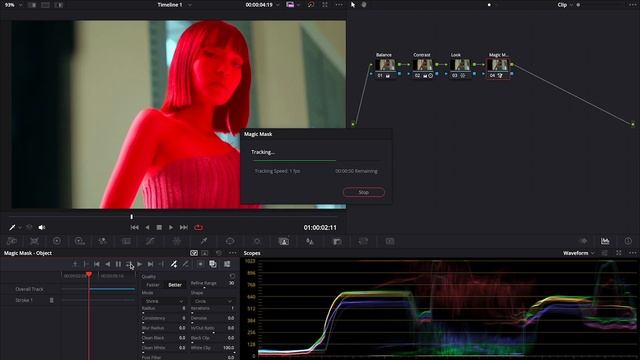Select the add stroke brush tool
This screenshot has width=640, height=360.
173,264
